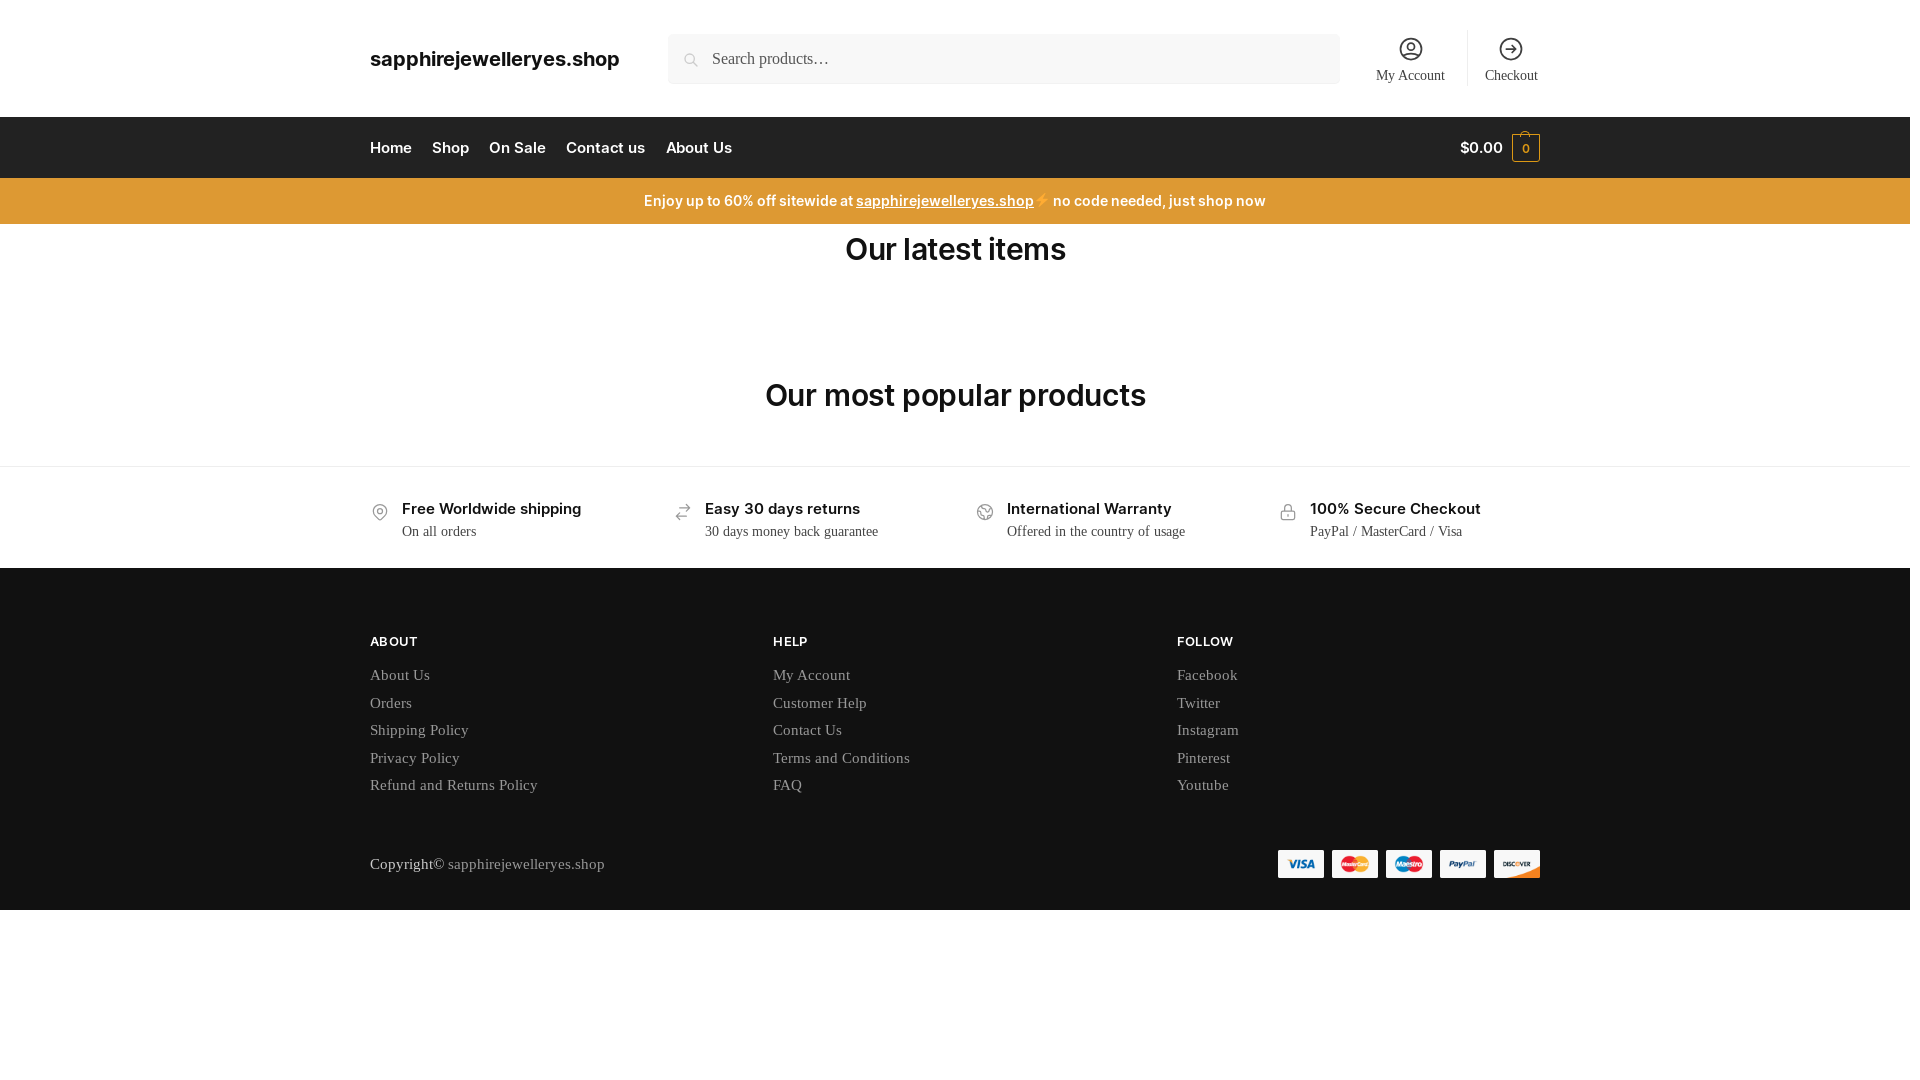Go to Checkout via header icon
1920x1080 pixels.
[1511, 49]
